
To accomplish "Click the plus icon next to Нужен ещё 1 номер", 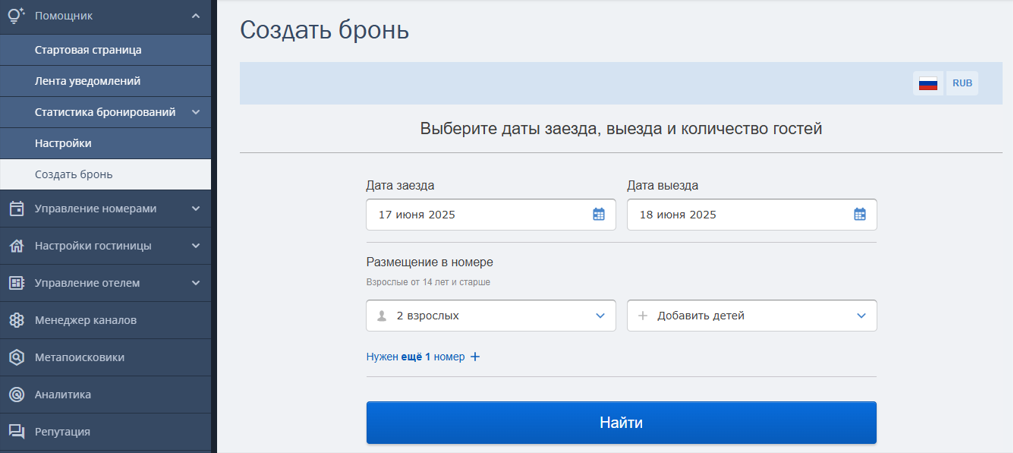I will tap(475, 357).
